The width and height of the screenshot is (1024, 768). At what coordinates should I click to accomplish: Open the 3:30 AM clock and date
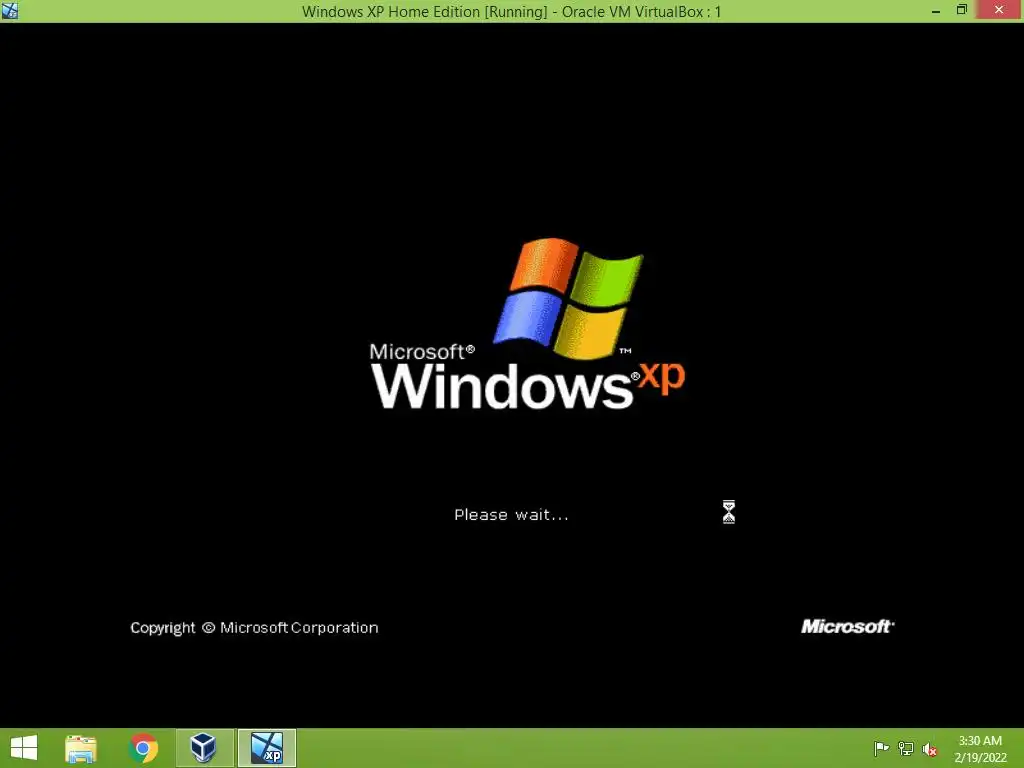point(980,749)
